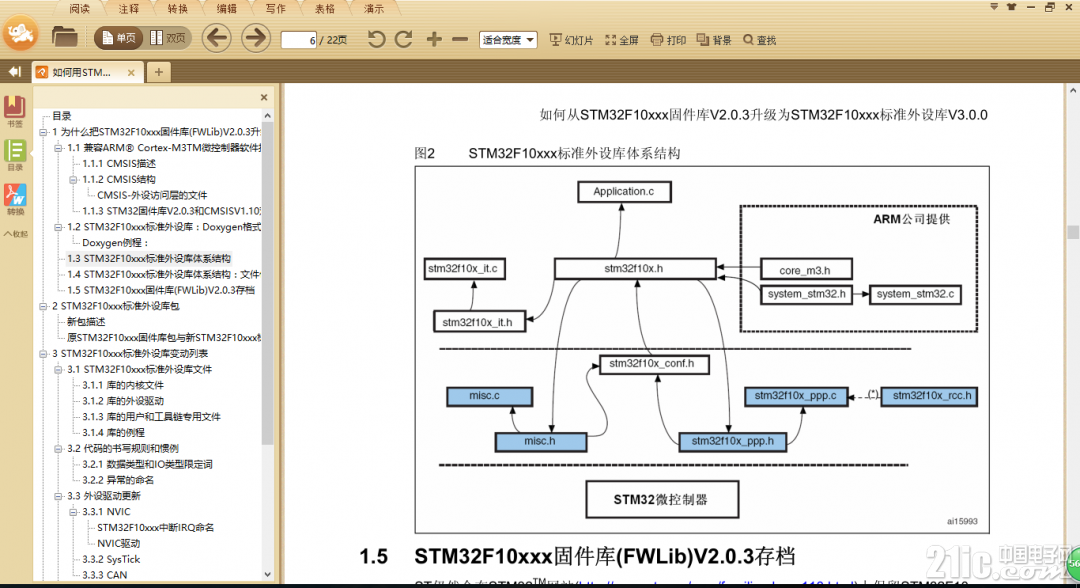The image size is (1080, 588).
Task: Collapse the 2 STM32F10xxx标准外设库包 node
Action: tap(43, 306)
